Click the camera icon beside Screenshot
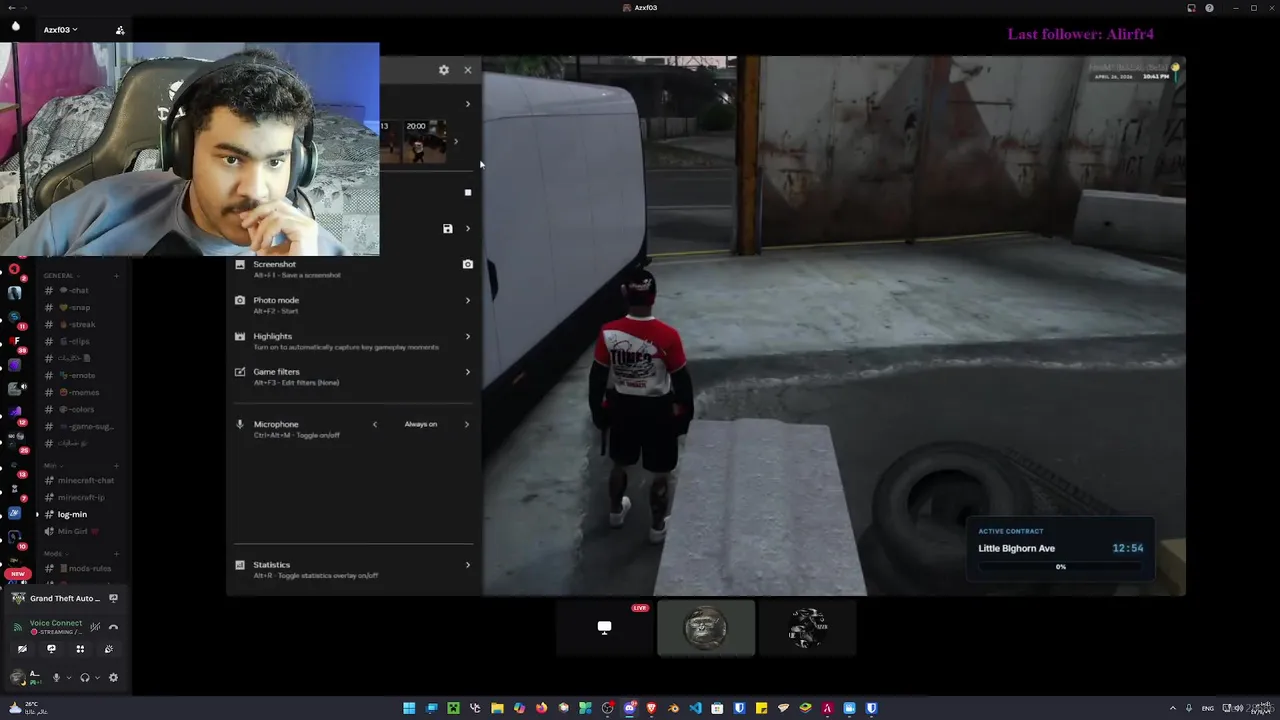This screenshot has height=720, width=1280. (x=467, y=264)
